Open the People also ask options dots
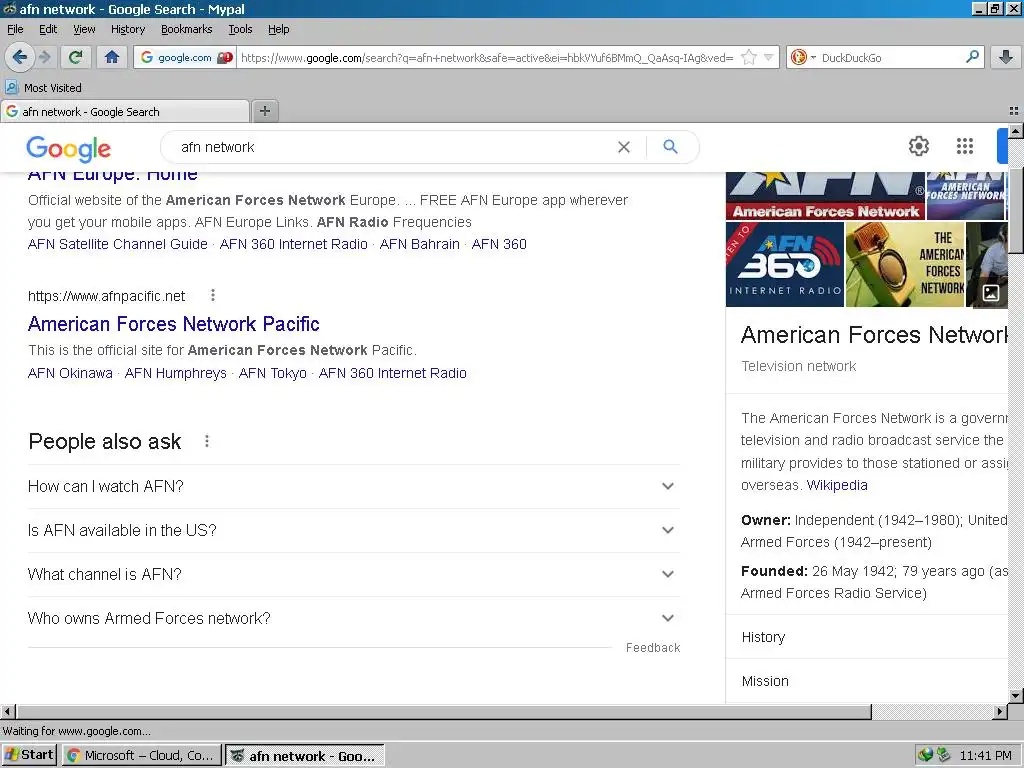1024x768 pixels. tap(207, 441)
